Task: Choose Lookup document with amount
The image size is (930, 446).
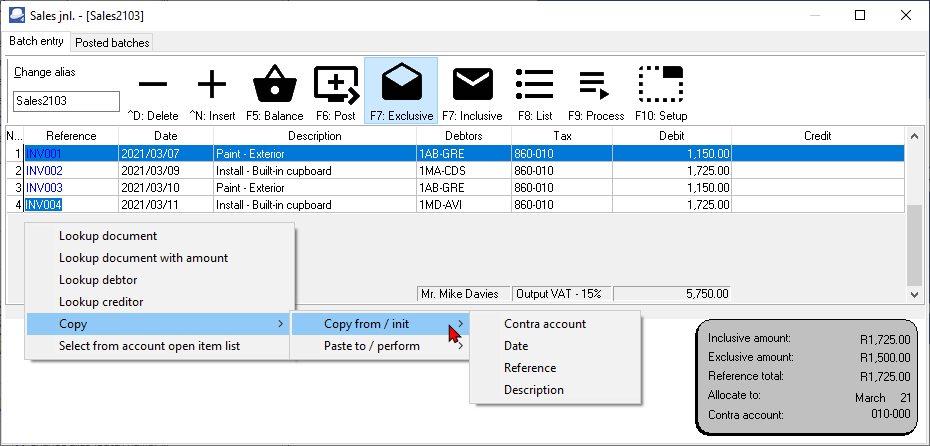Action: point(160,258)
